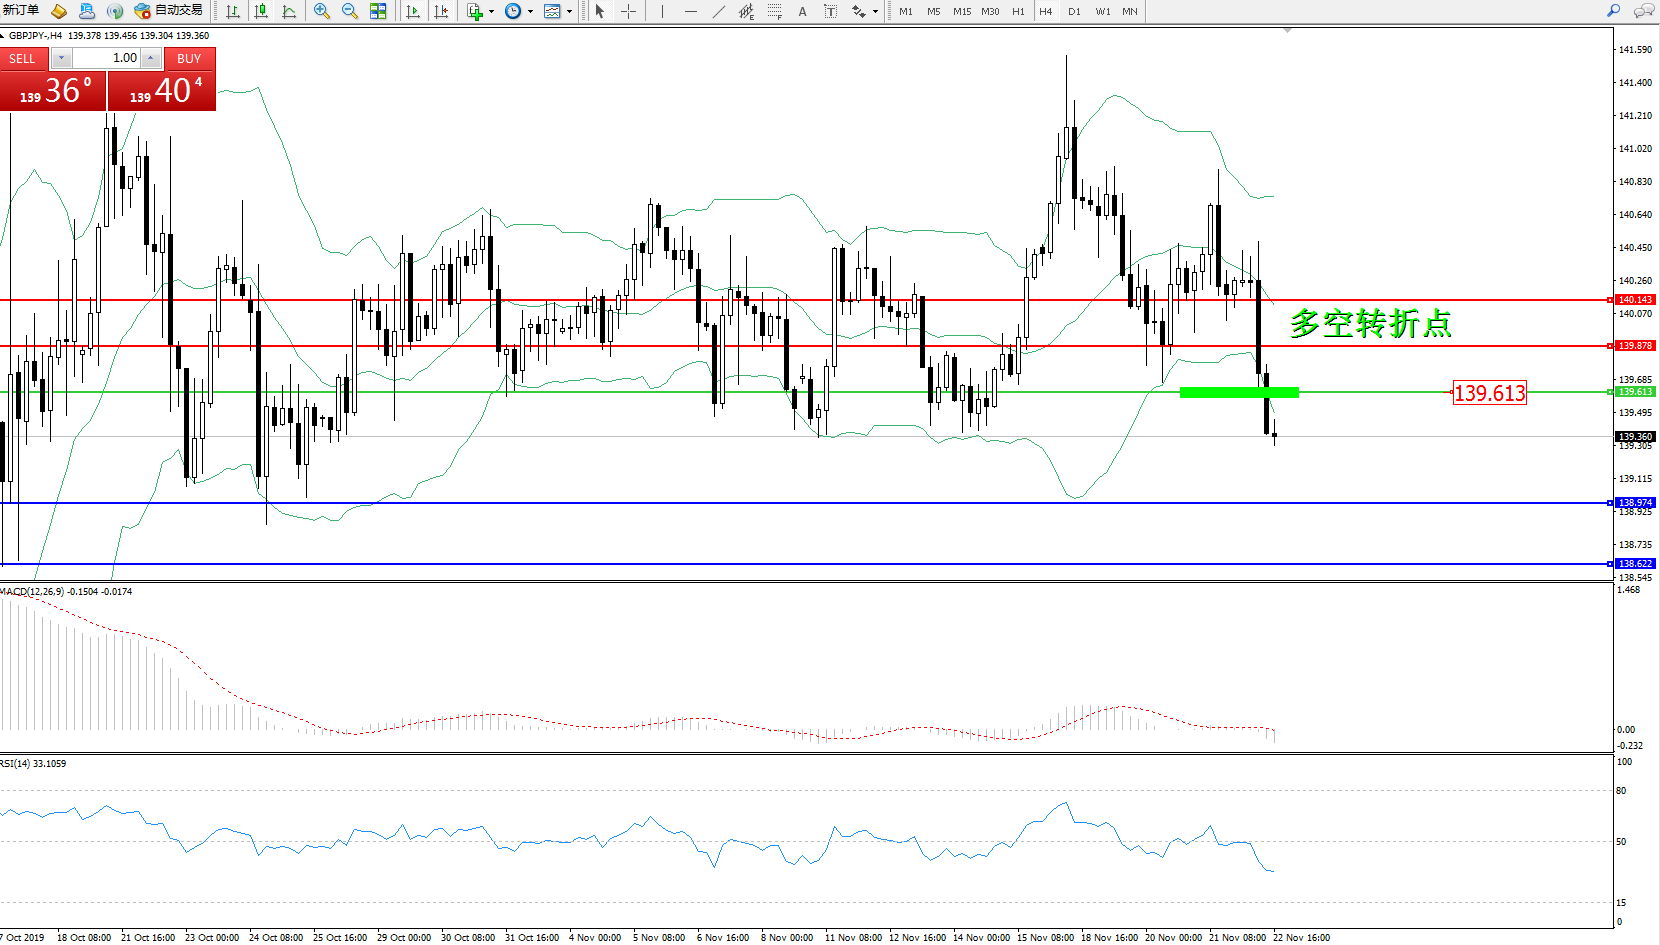Click the zoom out magnifier icon
This screenshot has height=945, width=1660.
(x=350, y=11)
